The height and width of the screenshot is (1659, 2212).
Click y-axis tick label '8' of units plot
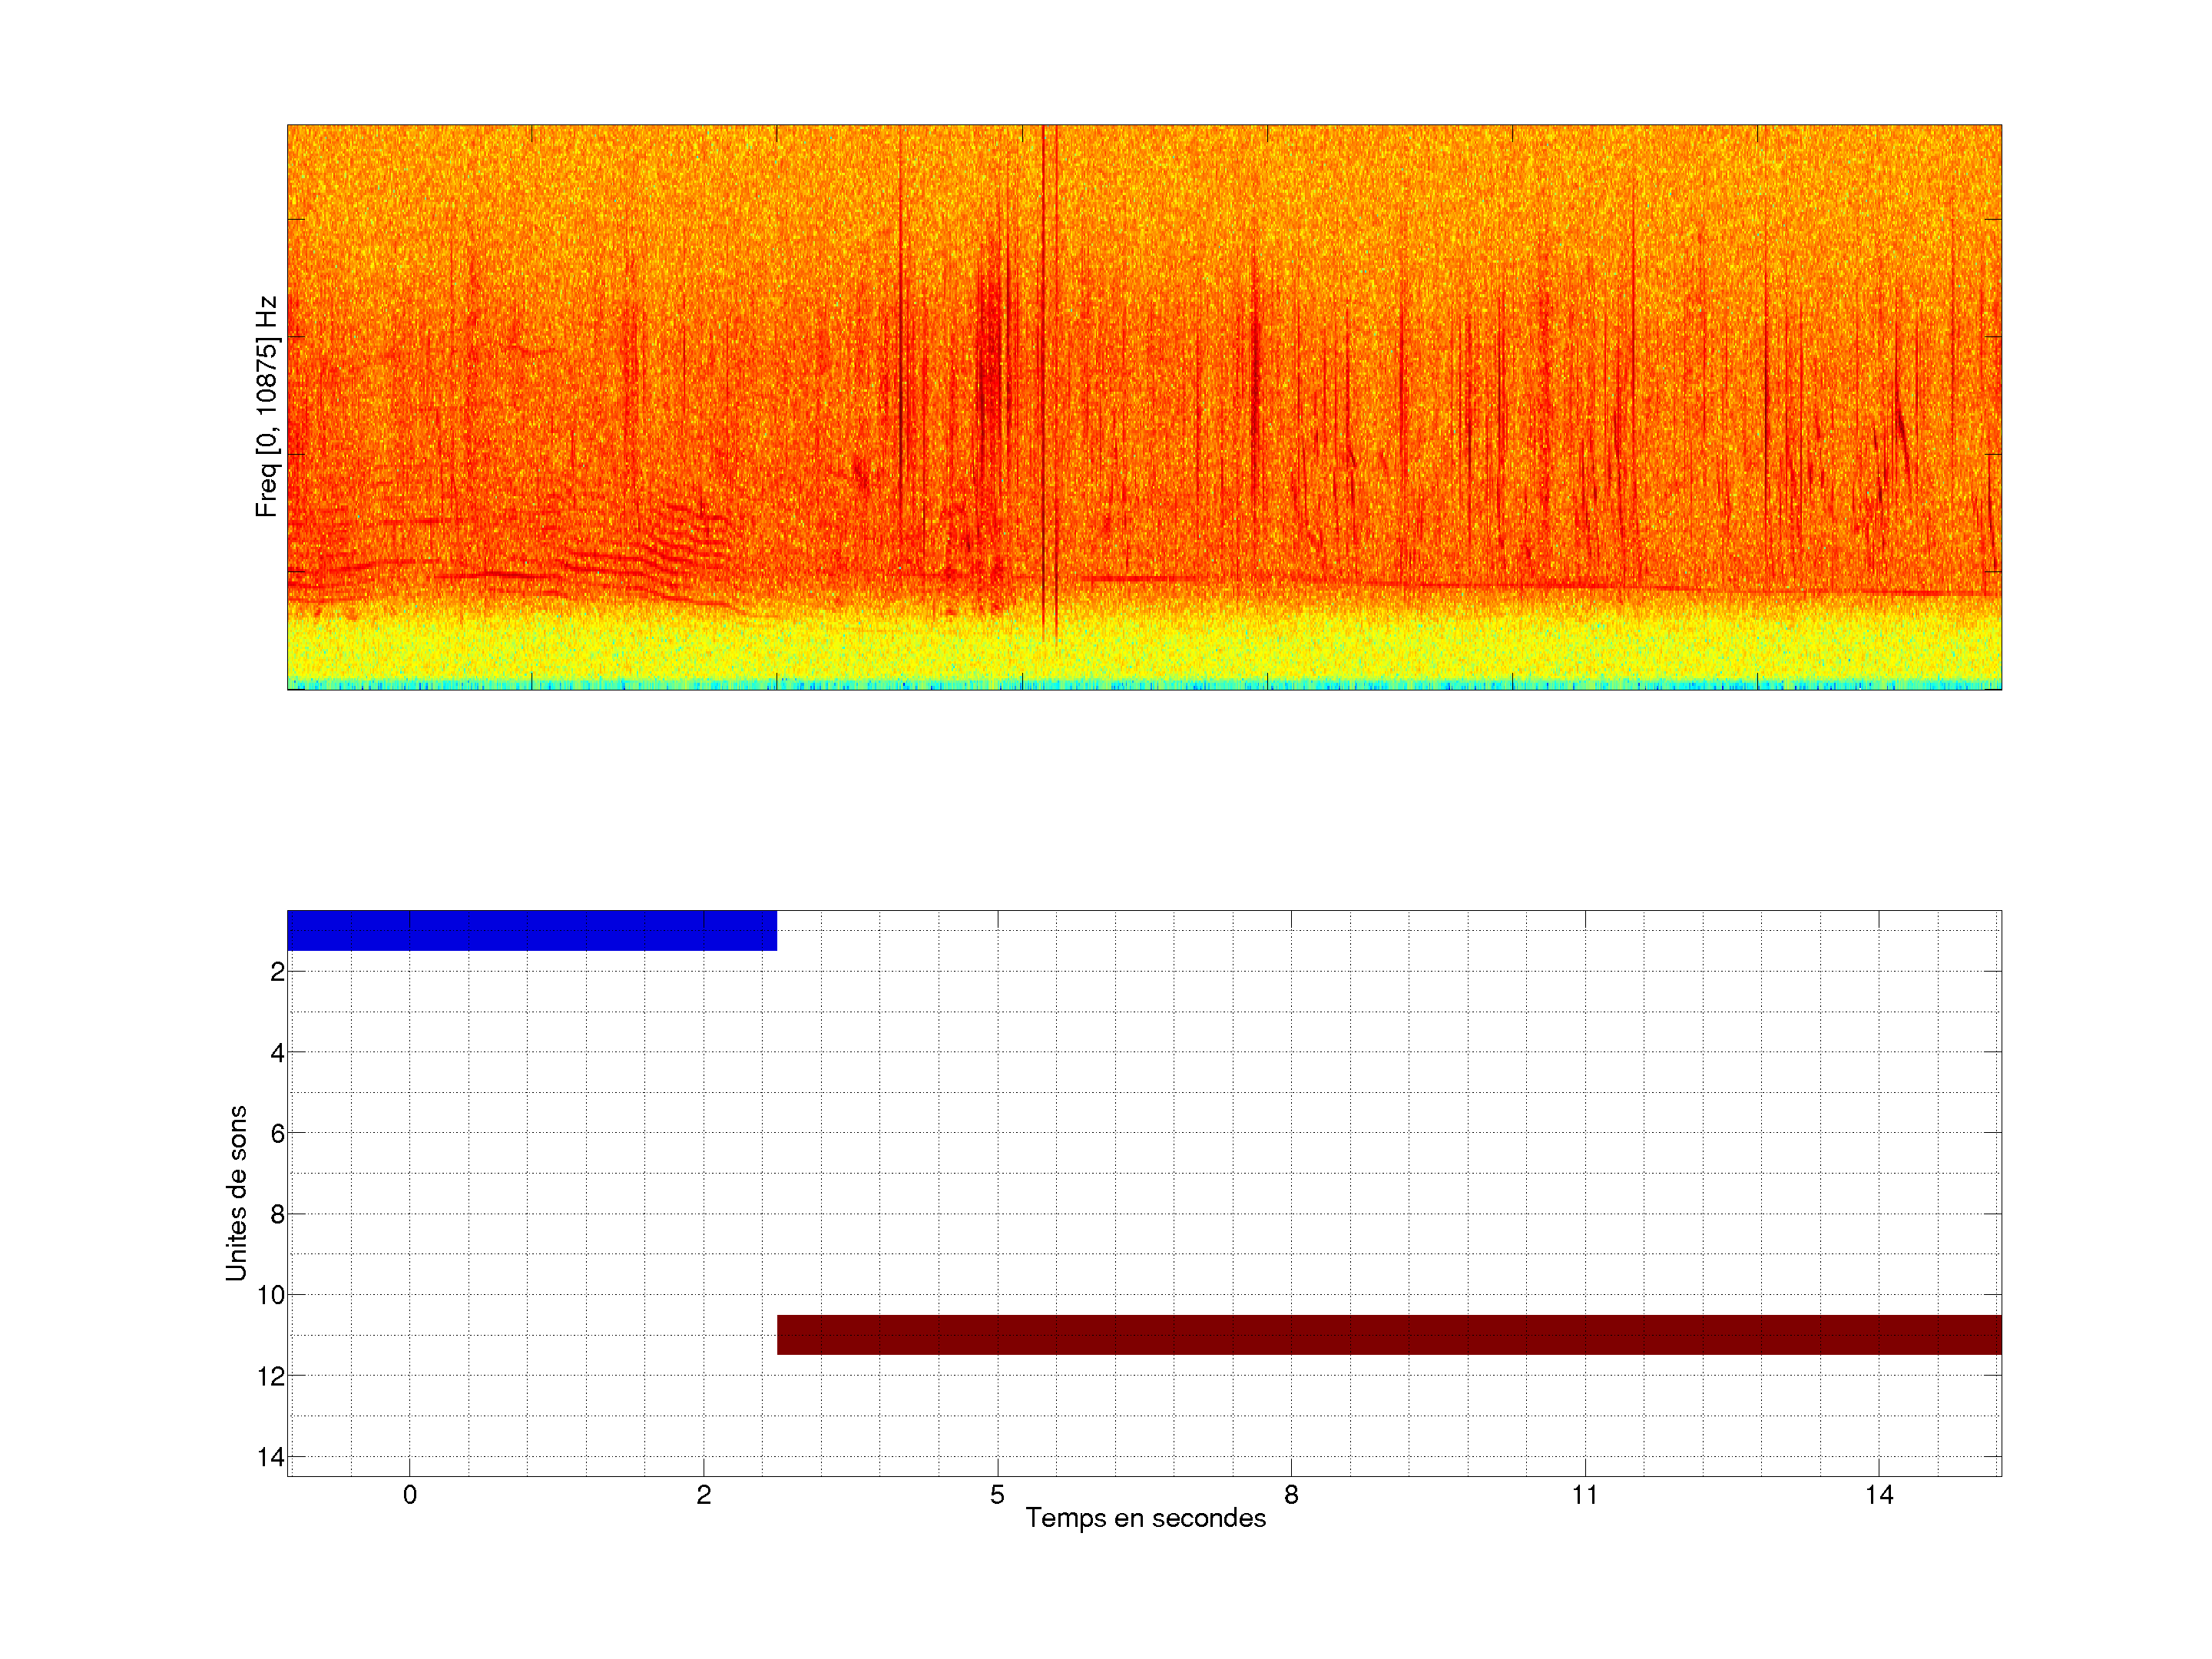277,1215
